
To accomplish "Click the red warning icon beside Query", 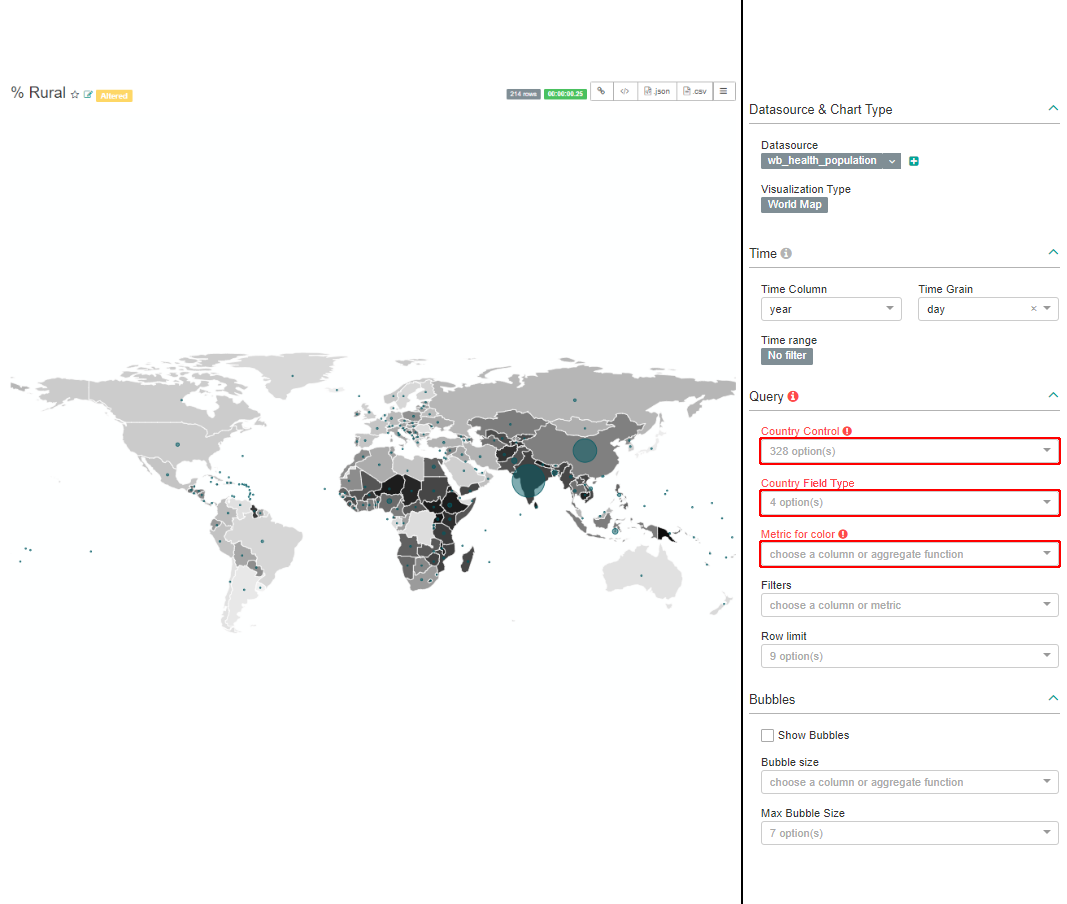I will [x=793, y=397].
